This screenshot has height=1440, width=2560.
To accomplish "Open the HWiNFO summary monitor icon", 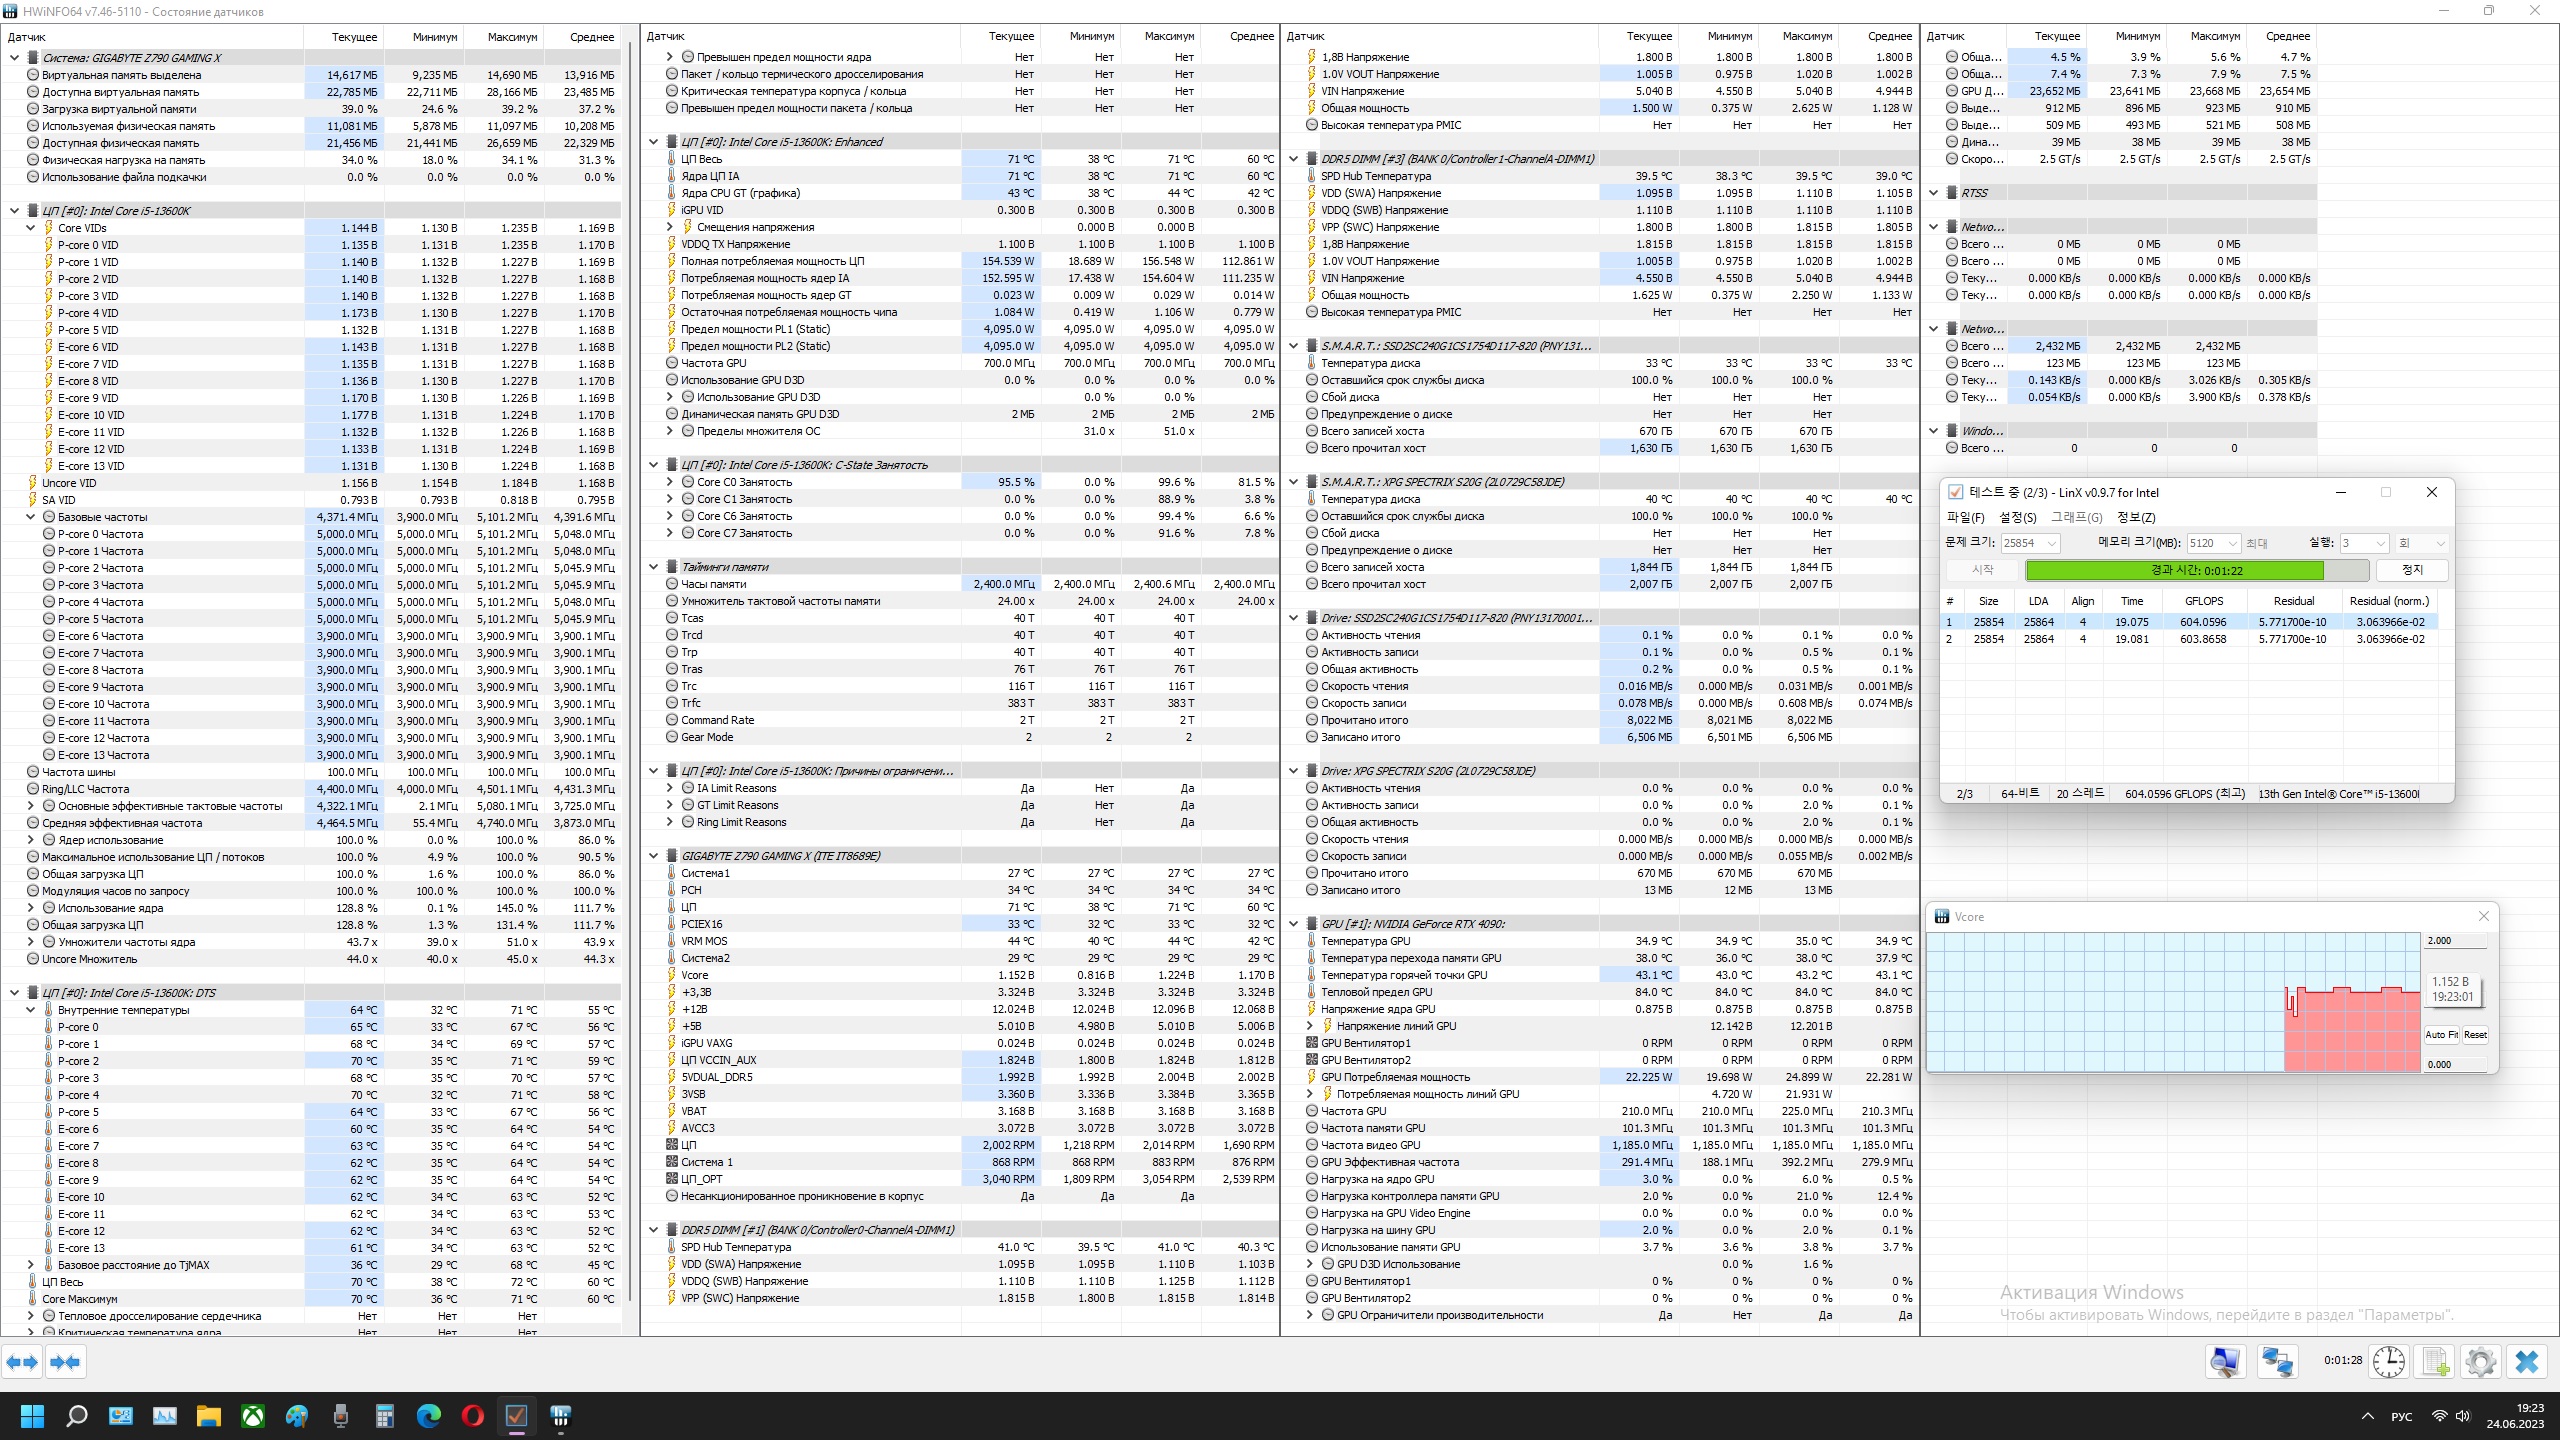I will point(2225,1362).
